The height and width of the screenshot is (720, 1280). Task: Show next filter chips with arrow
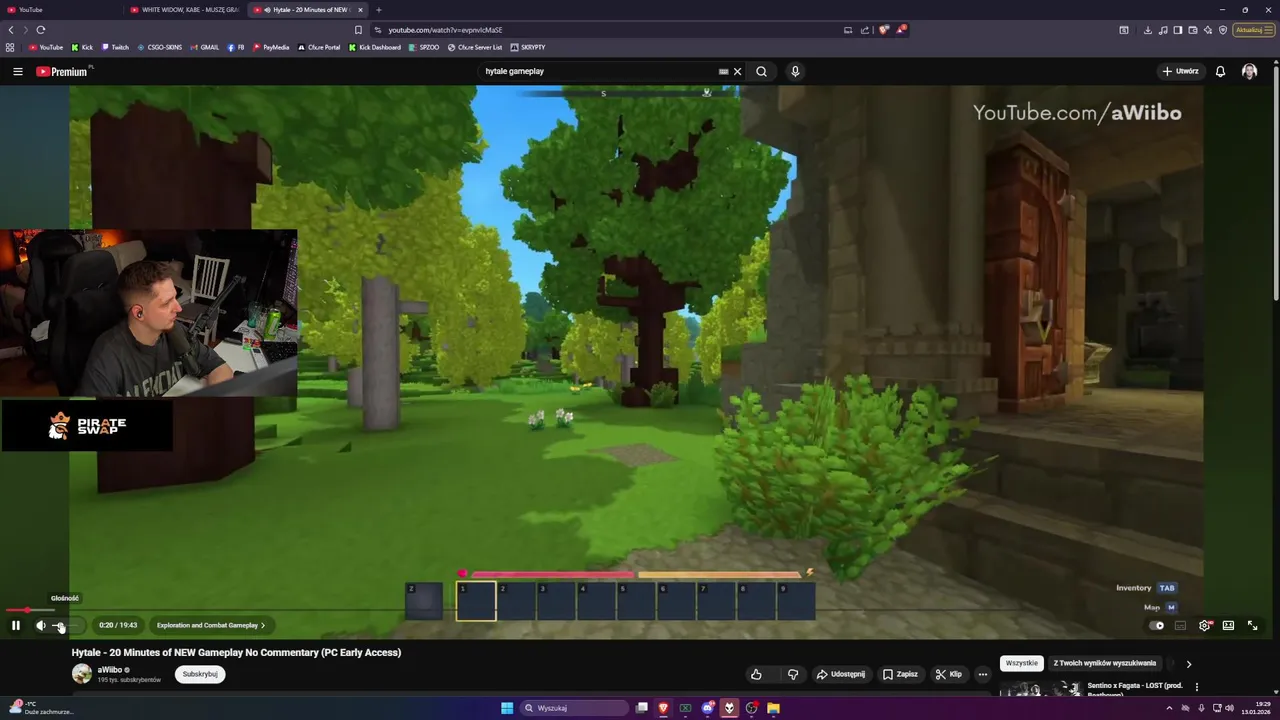(1188, 663)
